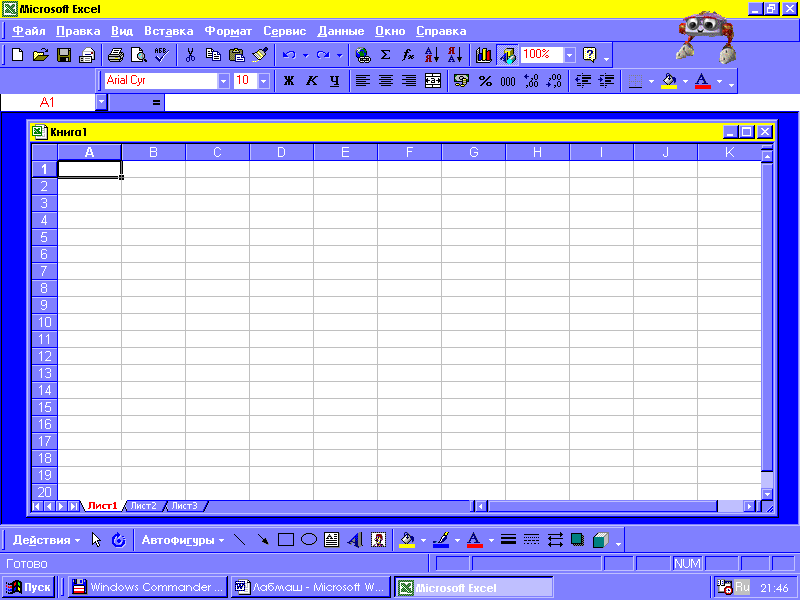The width and height of the screenshot is (800, 600).
Task: Select the oval drawing tool
Action: coord(309,540)
